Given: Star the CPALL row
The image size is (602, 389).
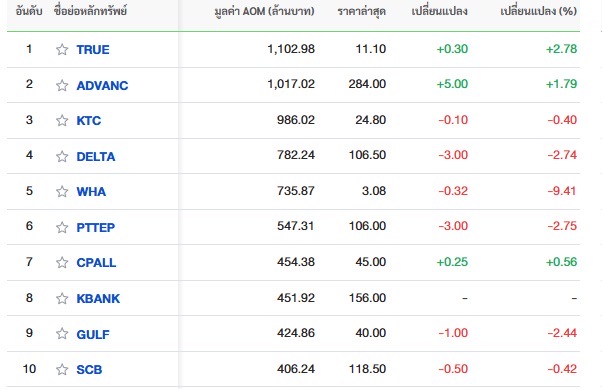Looking at the screenshot, I should pyautogui.click(x=62, y=262).
